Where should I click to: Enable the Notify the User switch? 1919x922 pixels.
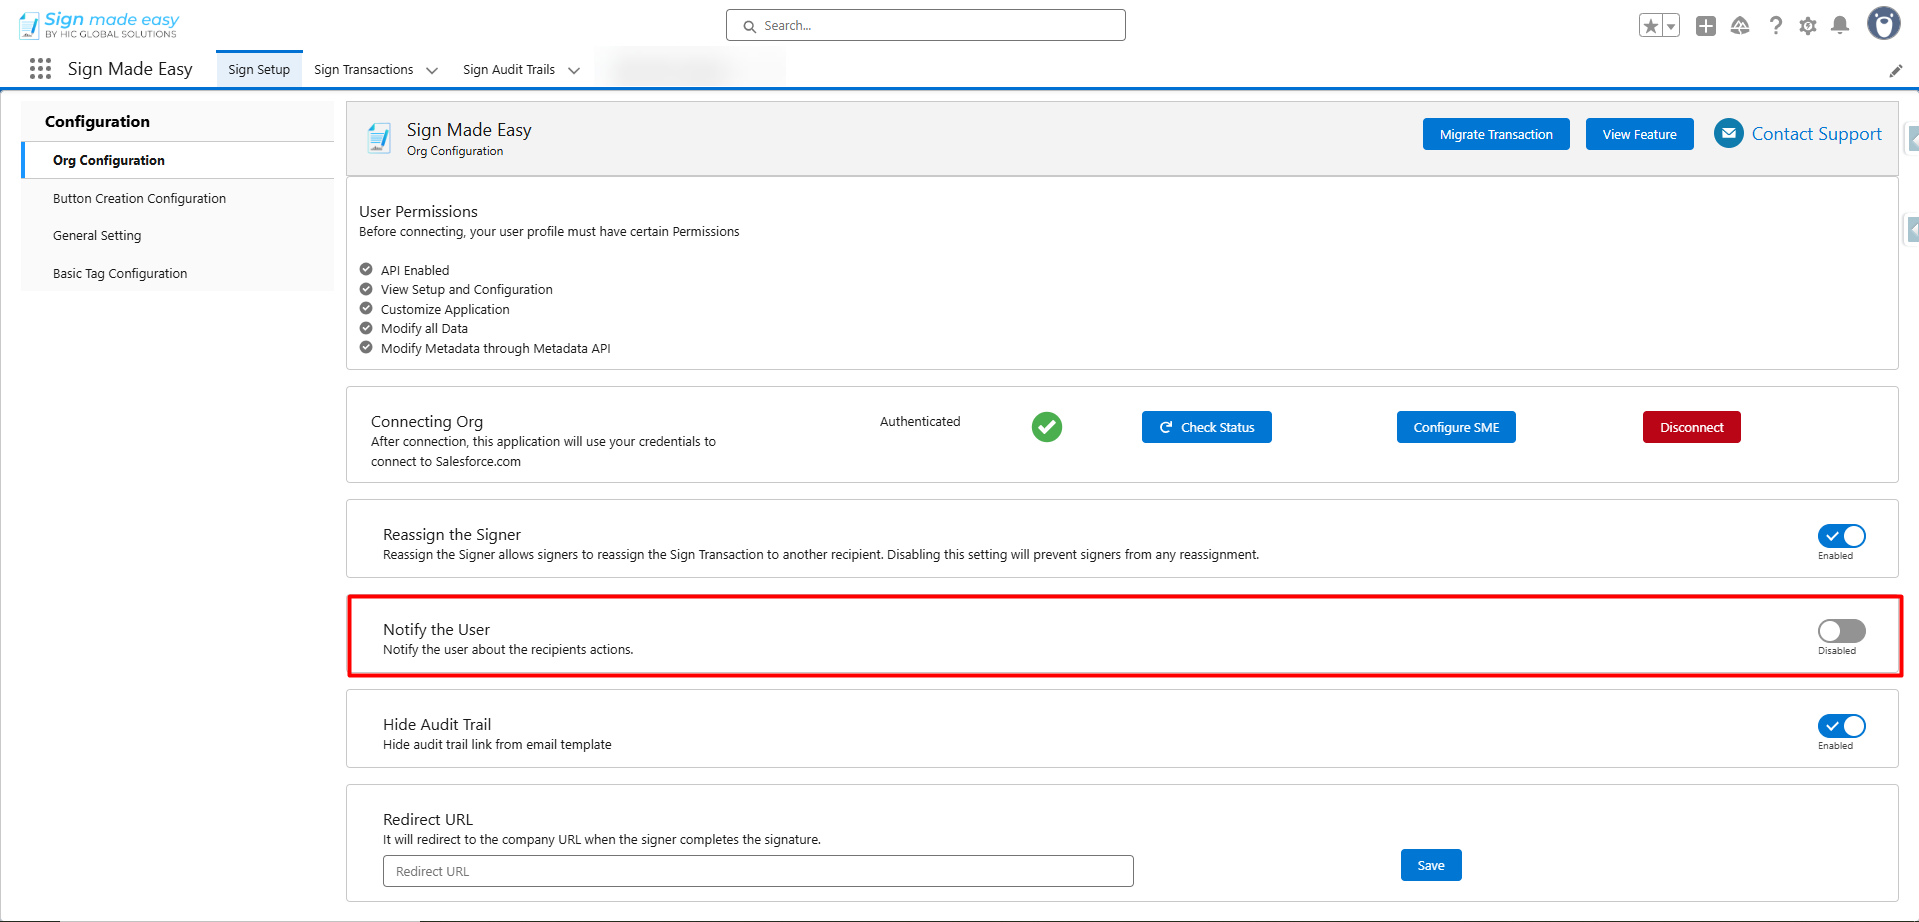tap(1842, 631)
